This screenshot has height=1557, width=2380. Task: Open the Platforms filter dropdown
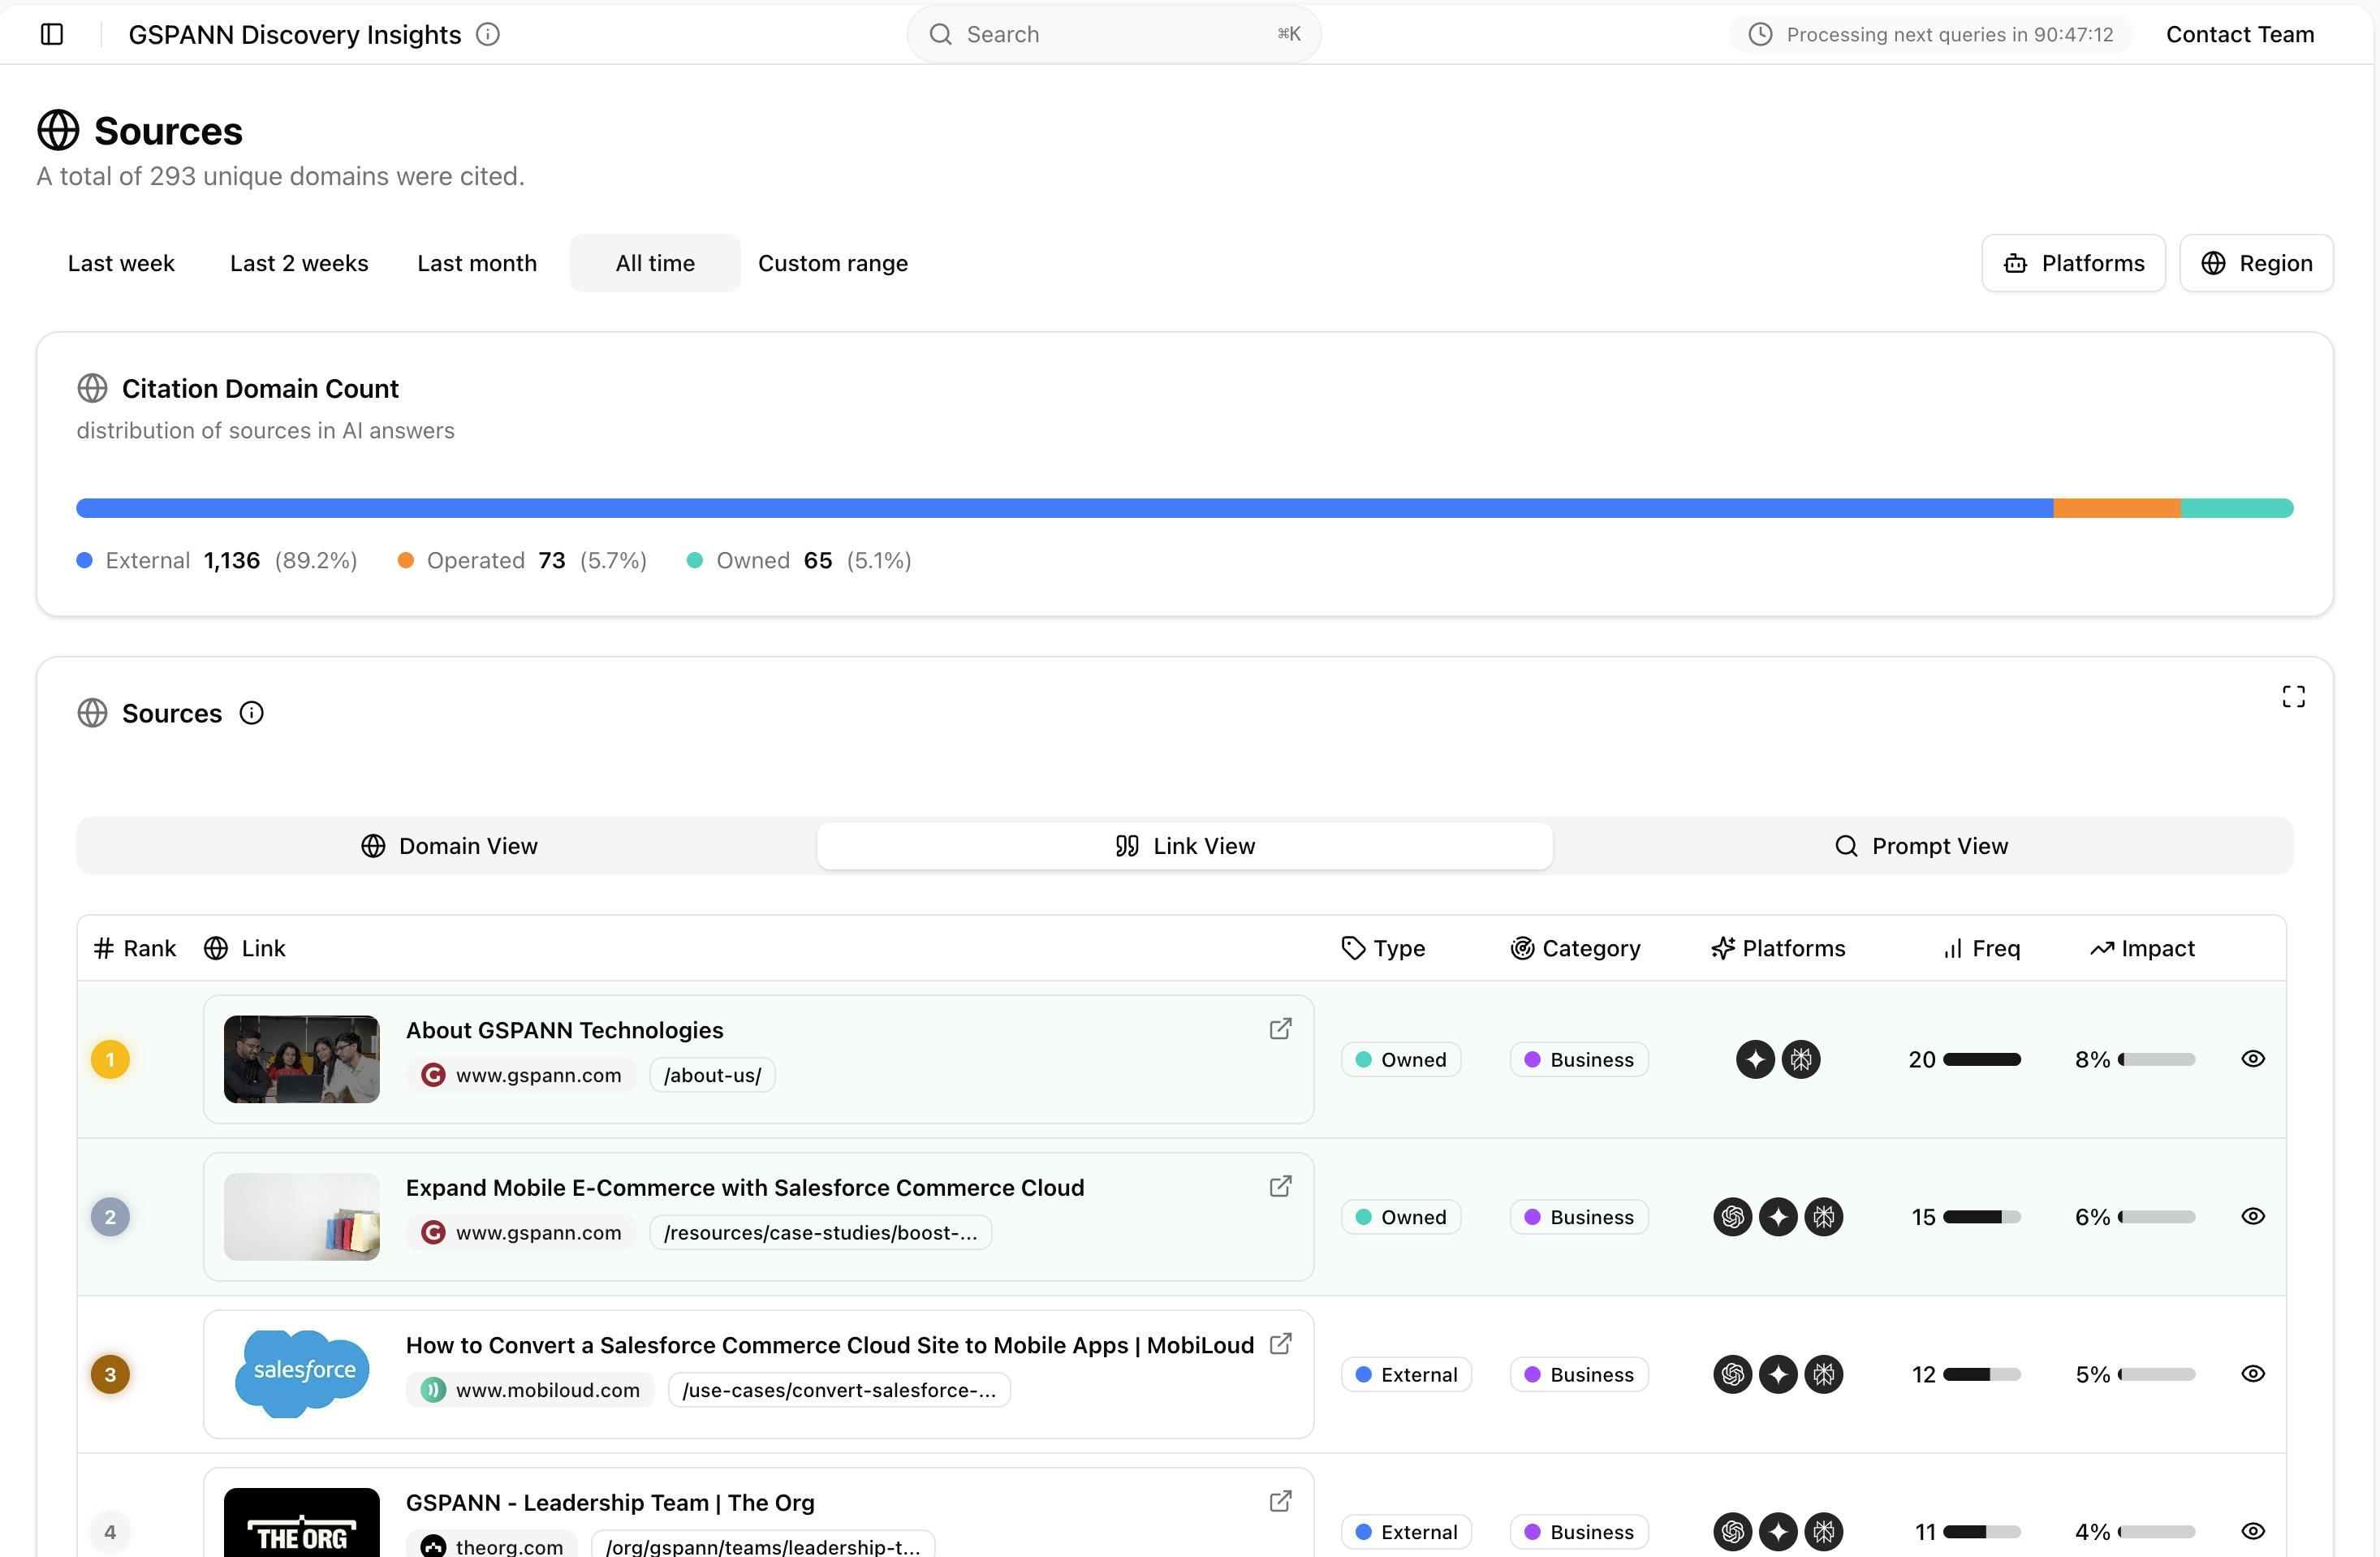pyautogui.click(x=2073, y=263)
